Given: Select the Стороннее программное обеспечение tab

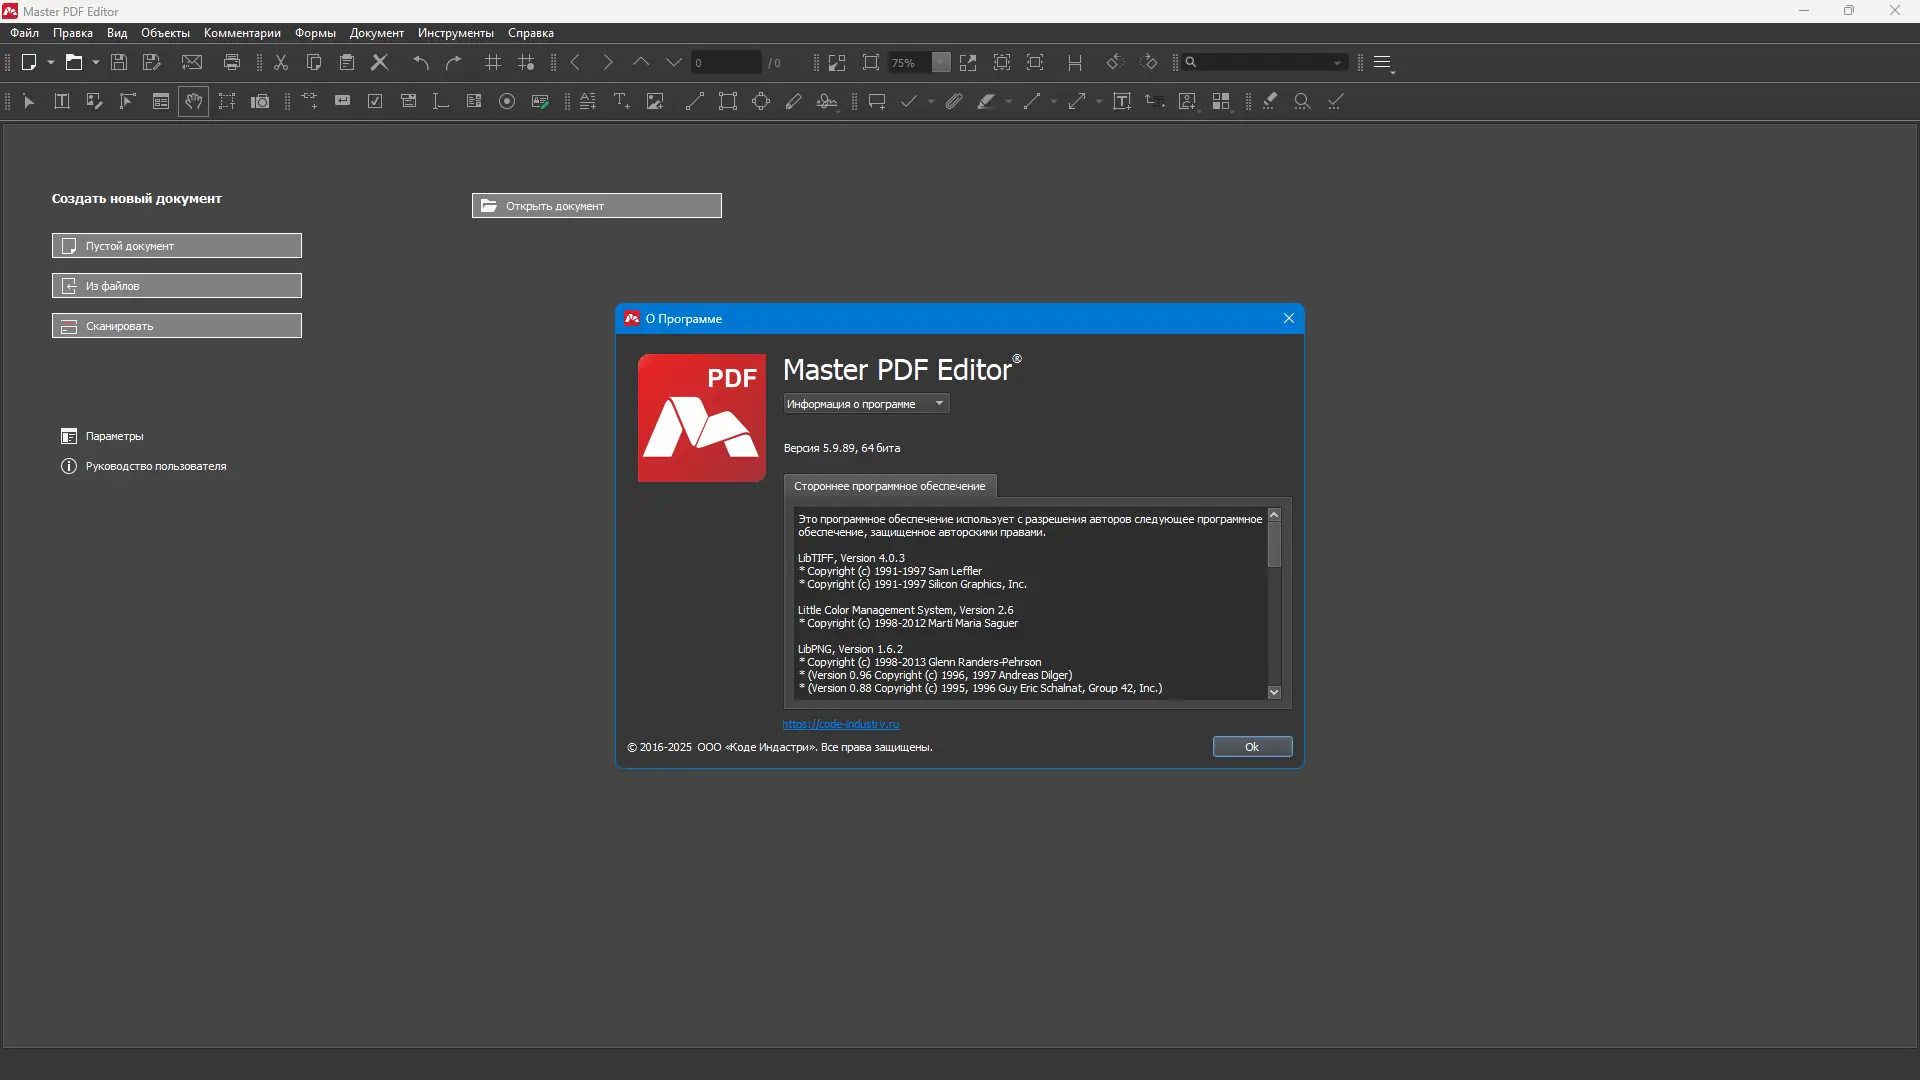Looking at the screenshot, I should click(x=889, y=486).
